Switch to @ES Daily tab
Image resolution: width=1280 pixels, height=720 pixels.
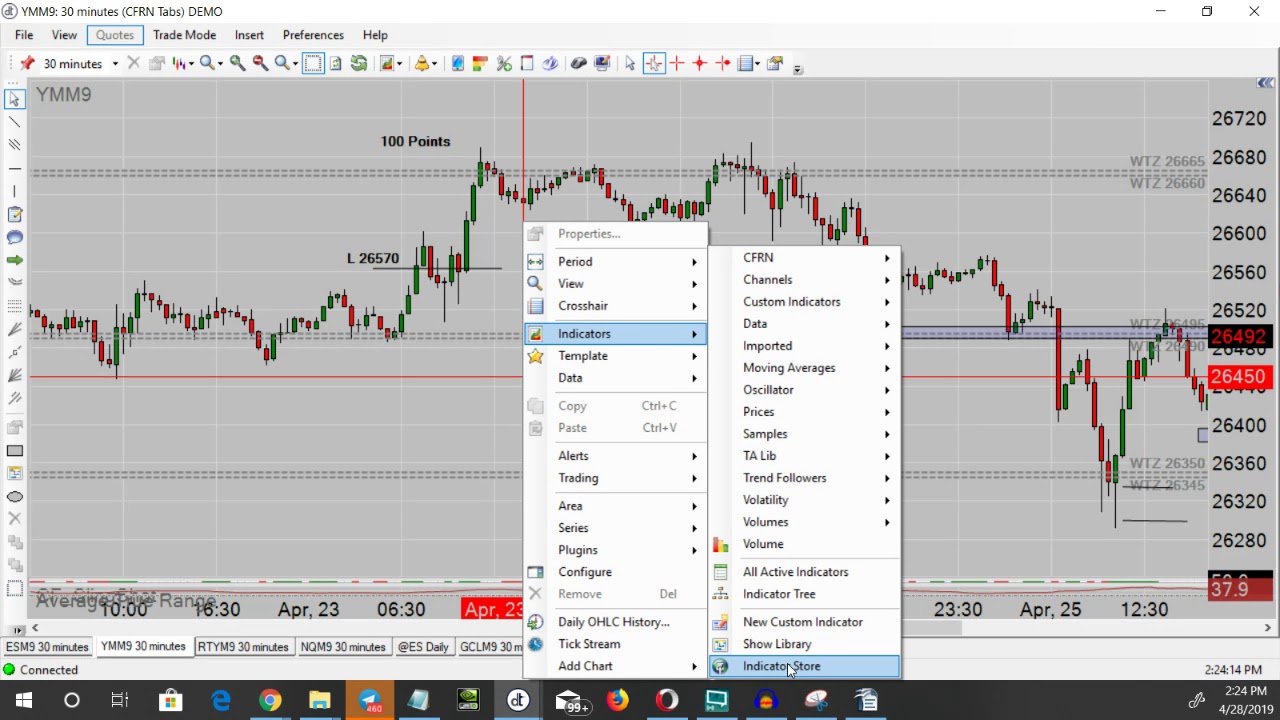[x=423, y=647]
